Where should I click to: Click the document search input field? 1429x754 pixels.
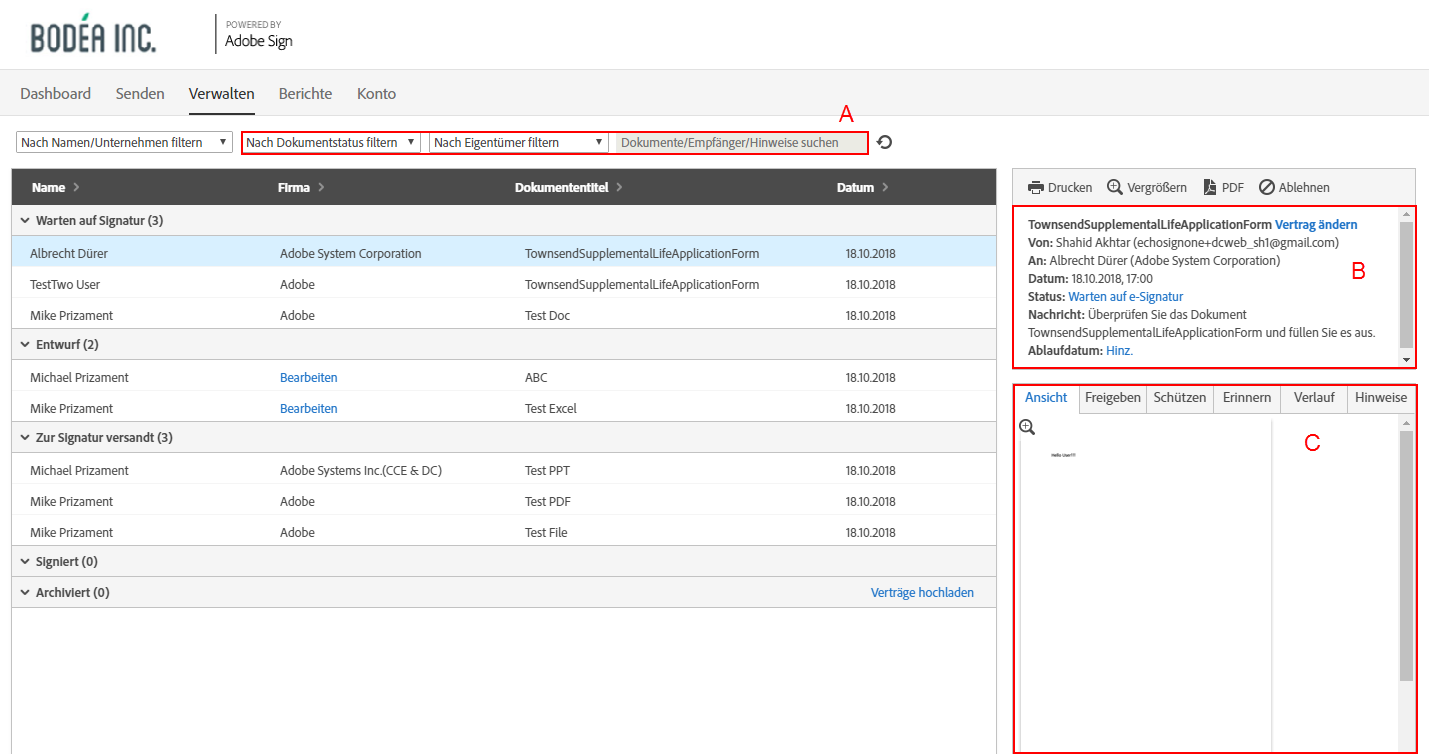[739, 142]
